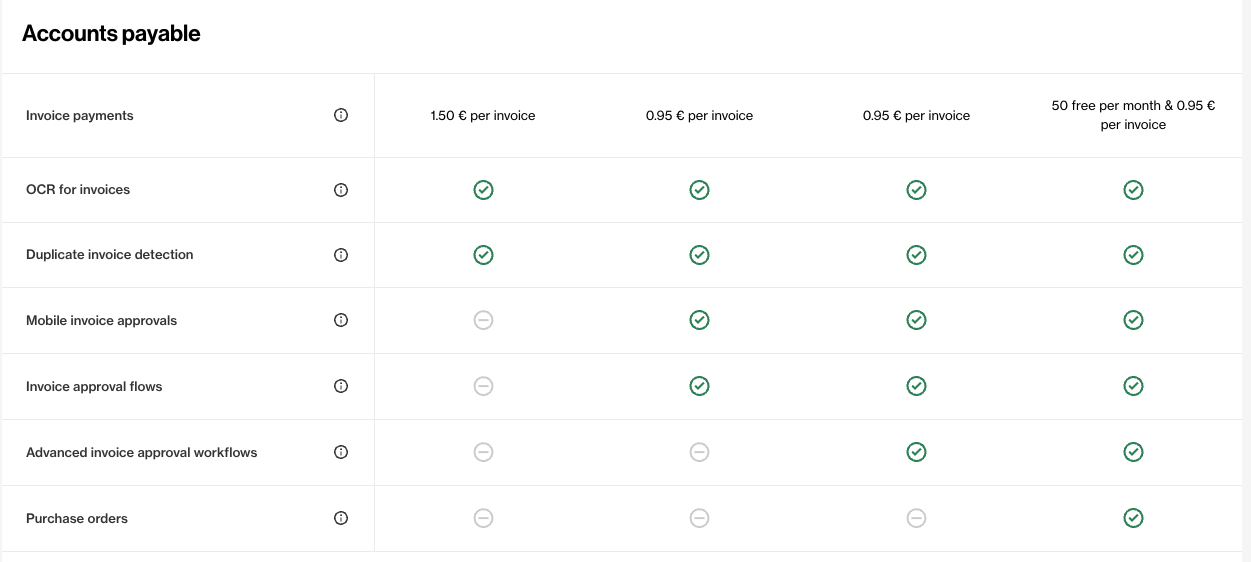Click the "1.50 € per invoice" price
Screen dimensions: 1251x562
tap(483, 116)
